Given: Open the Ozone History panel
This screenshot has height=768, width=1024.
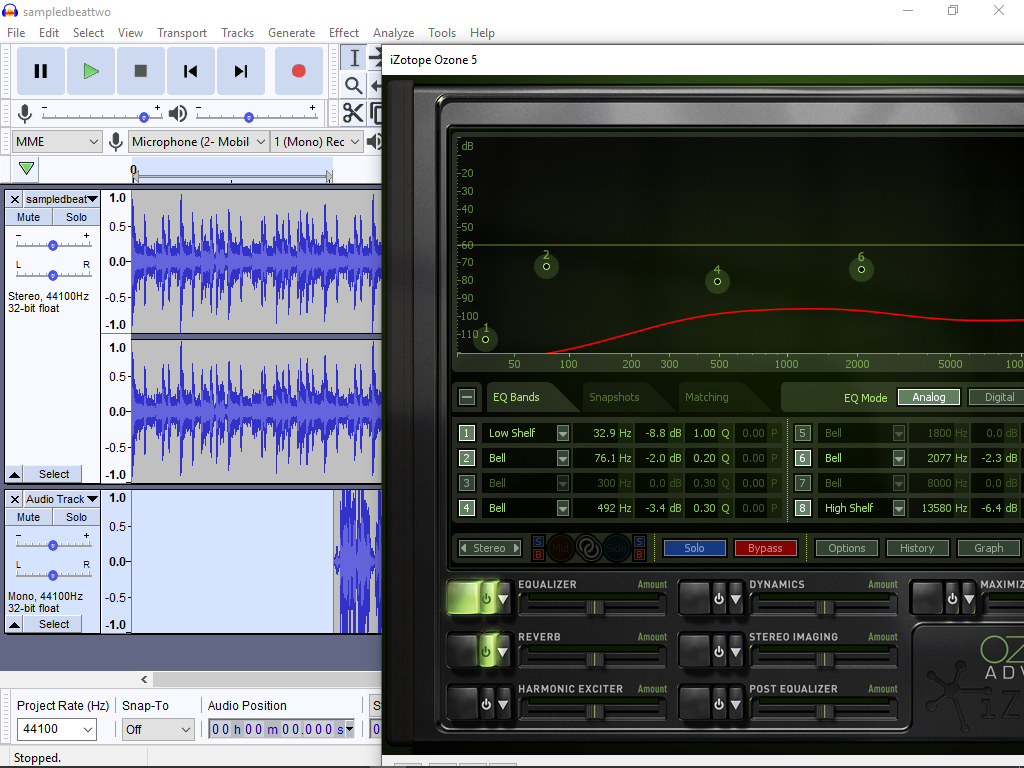Looking at the screenshot, I should [x=917, y=548].
